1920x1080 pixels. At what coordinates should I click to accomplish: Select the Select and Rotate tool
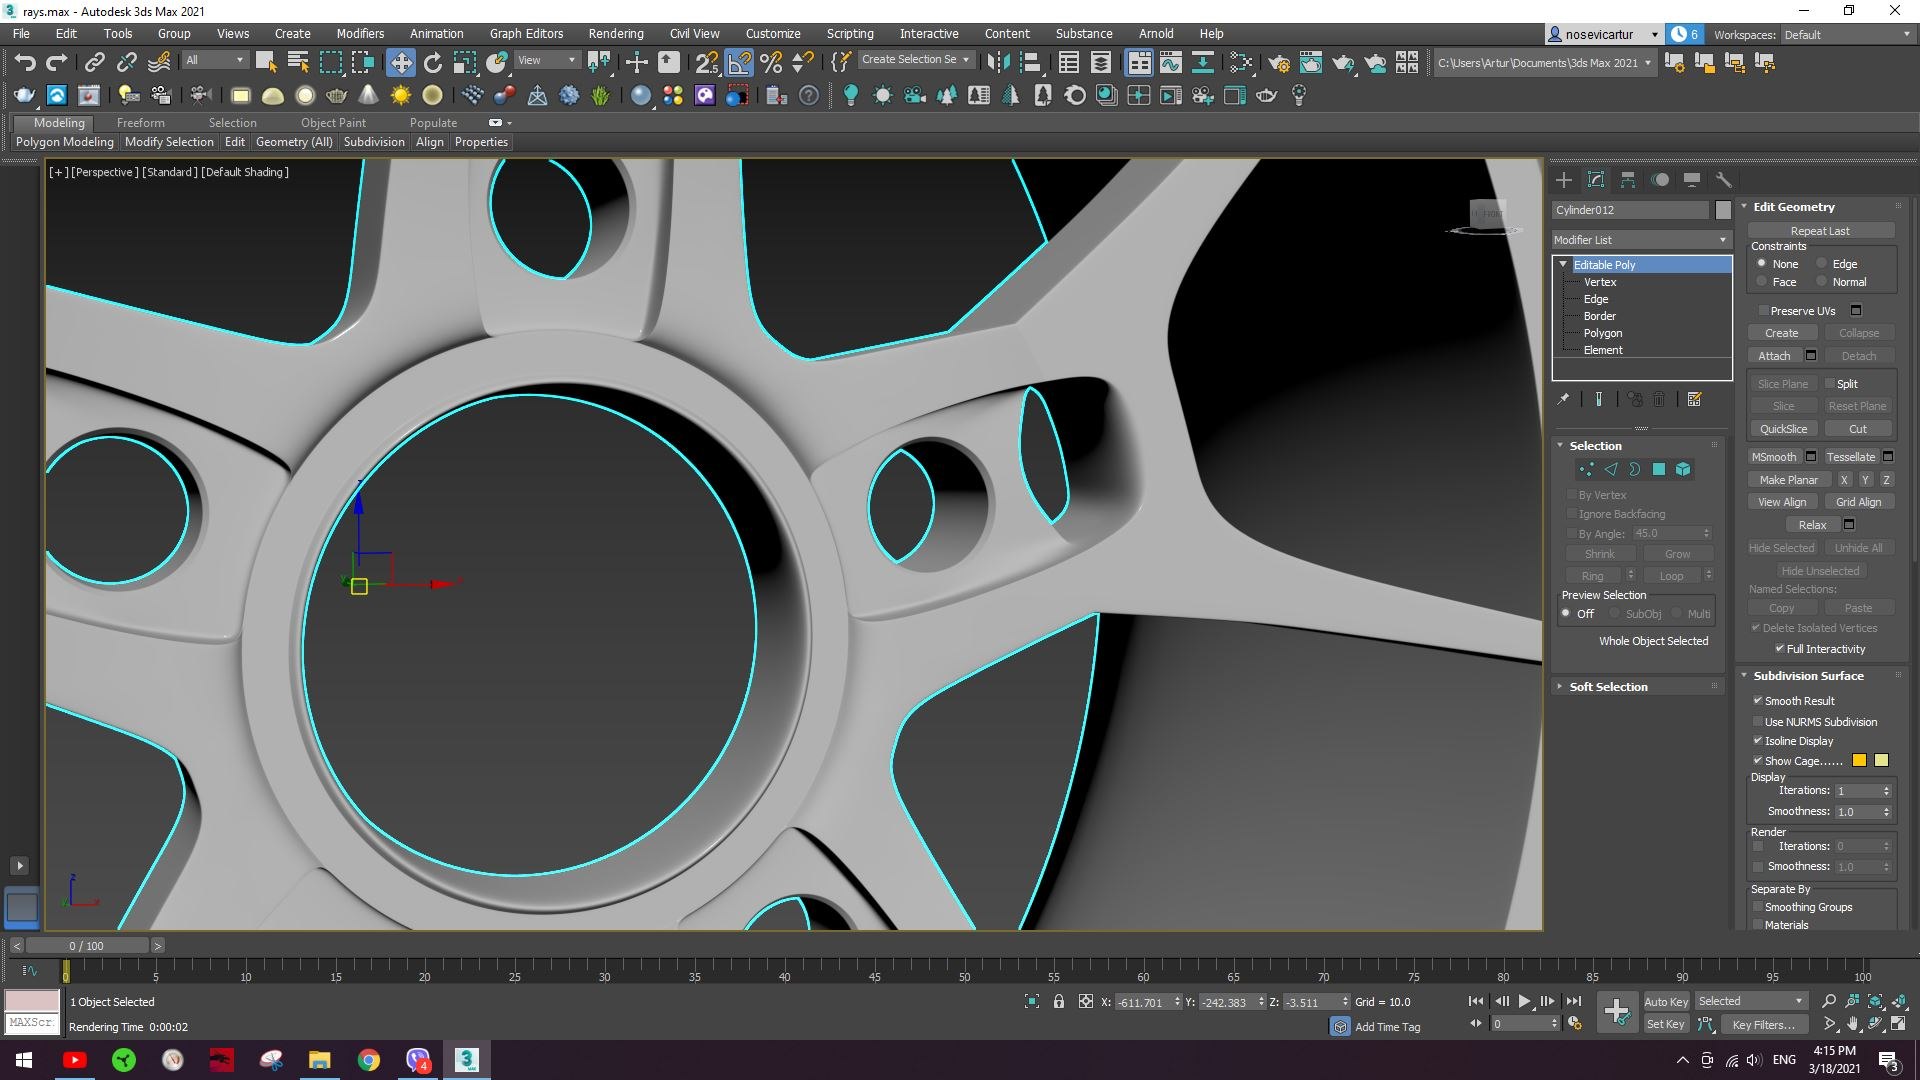(433, 62)
